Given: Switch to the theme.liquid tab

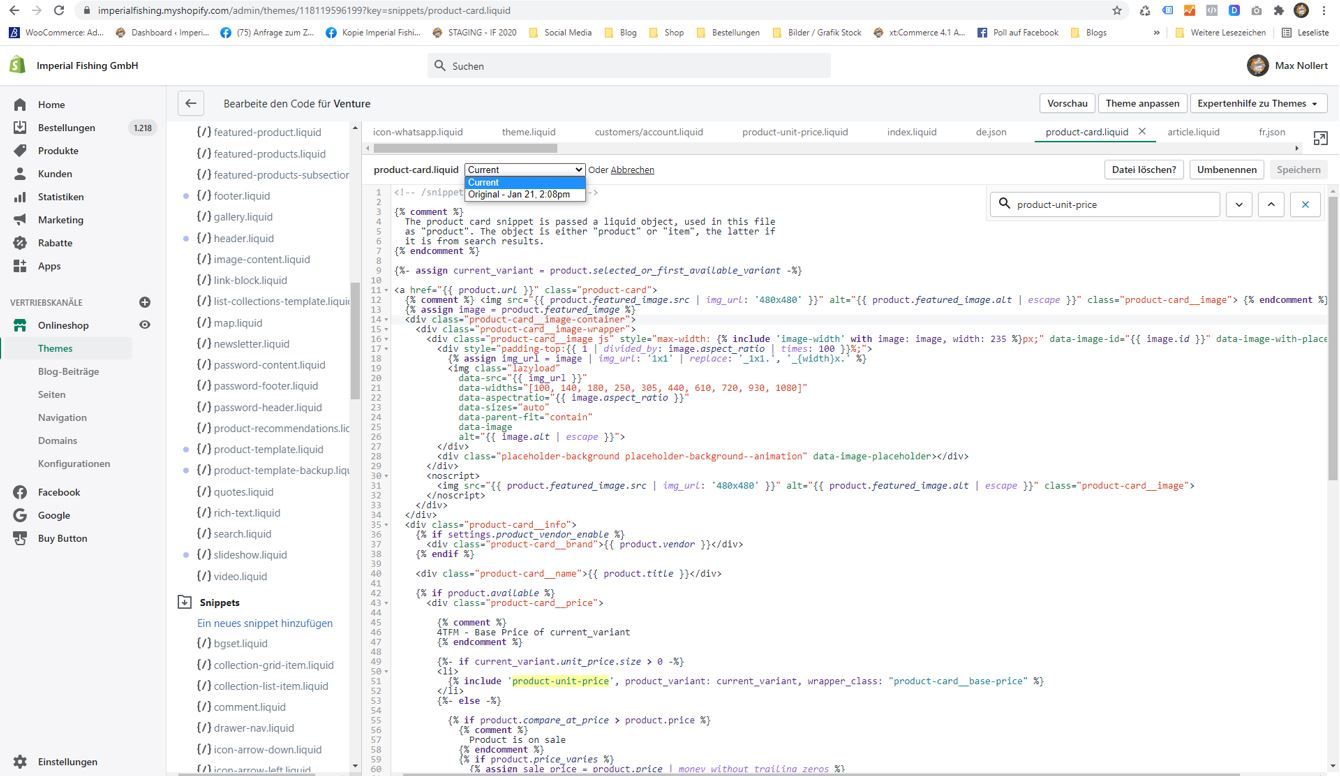Looking at the screenshot, I should pyautogui.click(x=528, y=132).
